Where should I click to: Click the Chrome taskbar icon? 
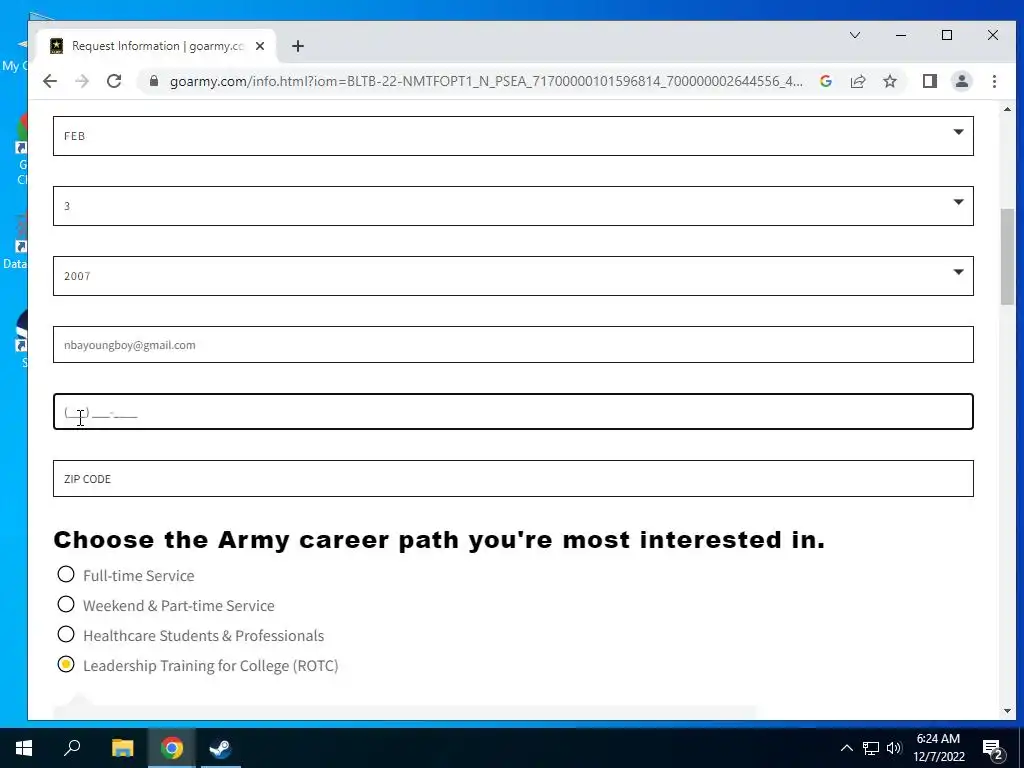pos(172,748)
